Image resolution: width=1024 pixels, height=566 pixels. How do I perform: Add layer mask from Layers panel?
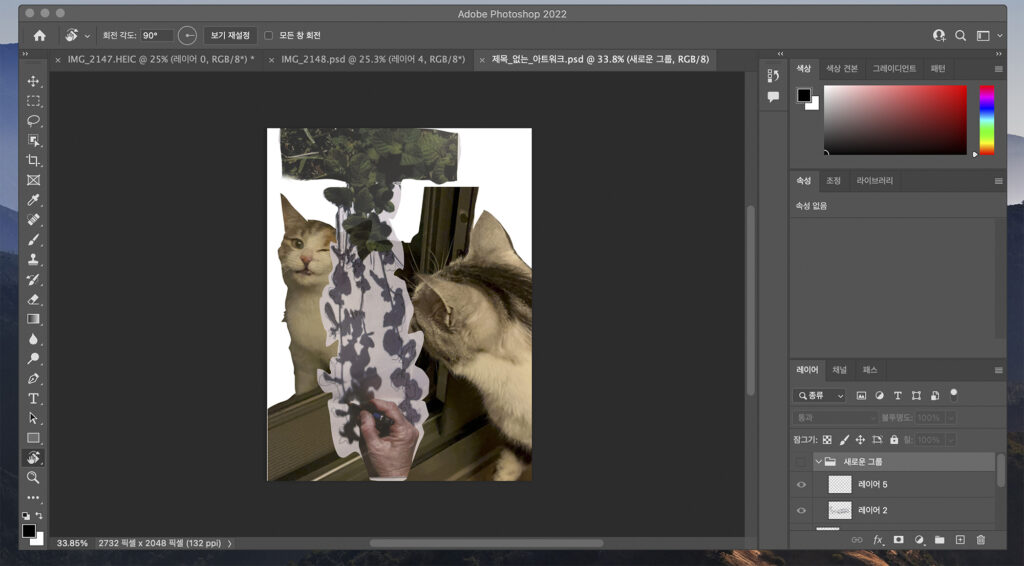898,540
